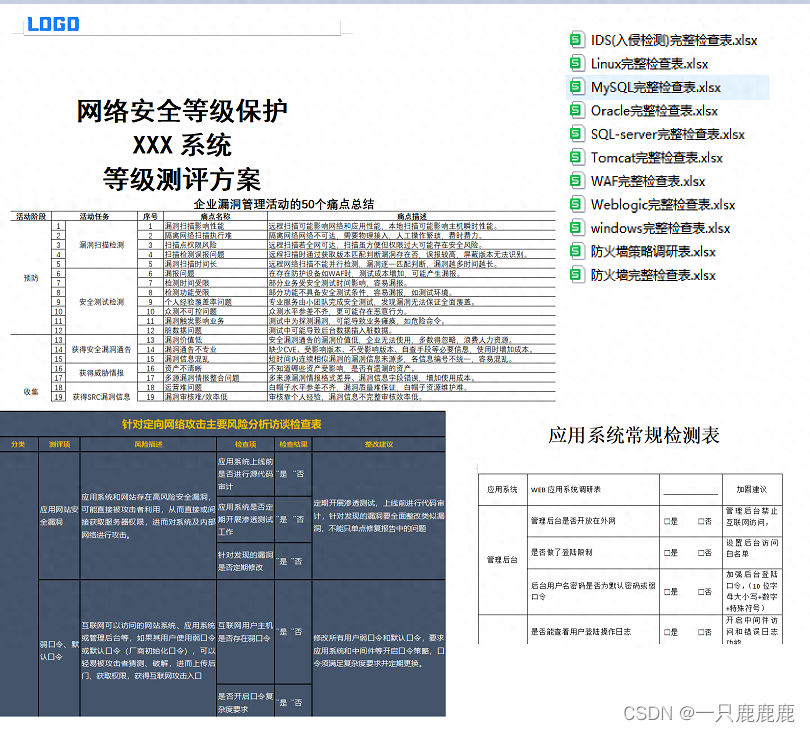Click the 收集 stage cell
This screenshot has height=732, width=810.
point(31,392)
